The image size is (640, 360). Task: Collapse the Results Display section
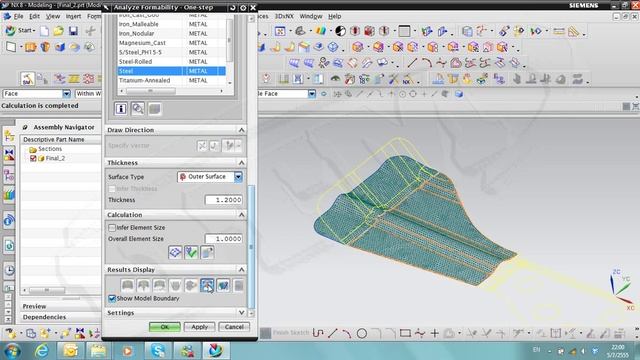242,270
